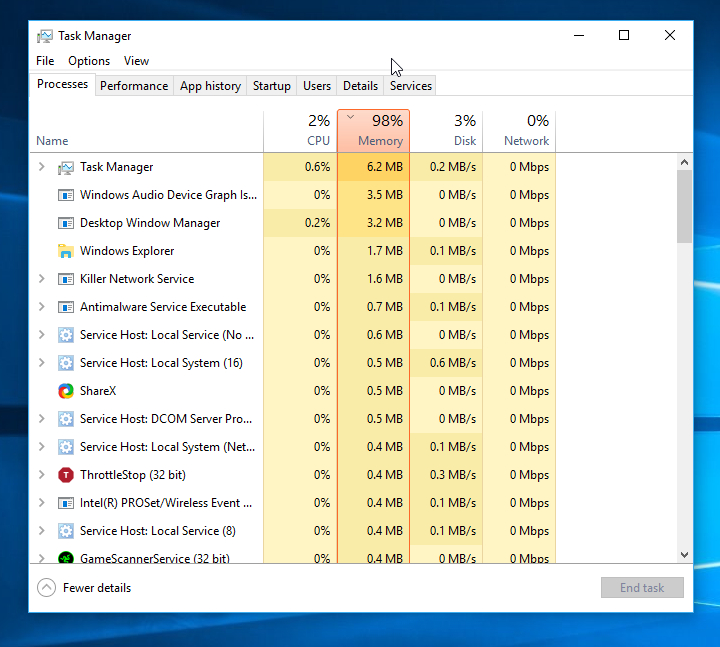Expand the Task Manager process group
Image resolution: width=720 pixels, height=647 pixels.
[x=41, y=167]
